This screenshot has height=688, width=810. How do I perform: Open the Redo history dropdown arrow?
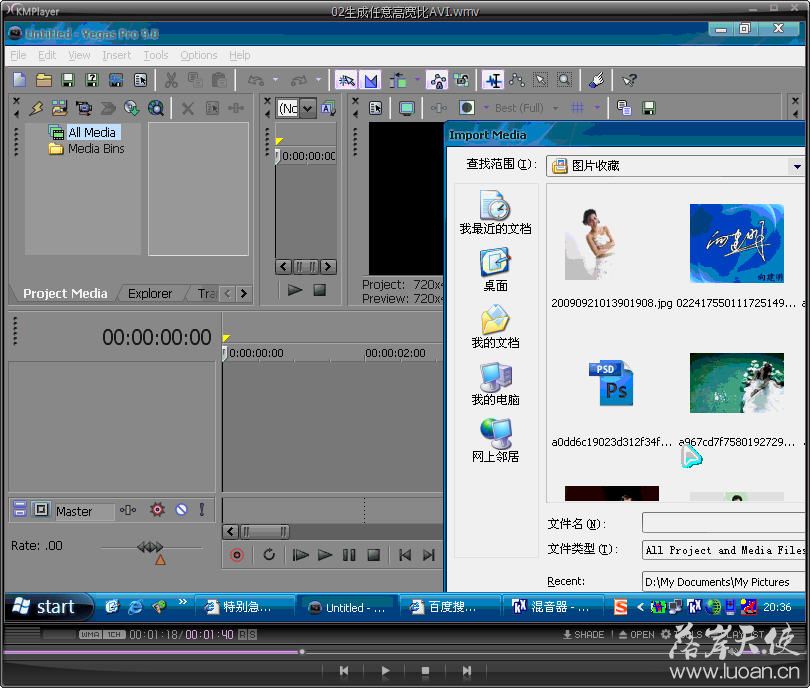coord(318,80)
